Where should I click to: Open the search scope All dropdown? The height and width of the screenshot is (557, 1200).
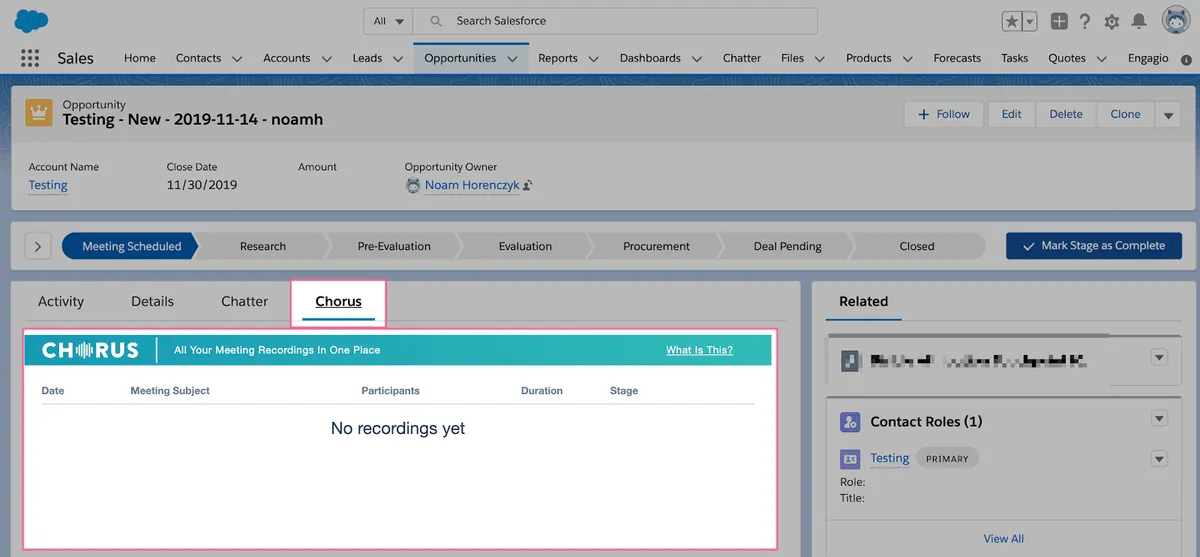click(388, 21)
